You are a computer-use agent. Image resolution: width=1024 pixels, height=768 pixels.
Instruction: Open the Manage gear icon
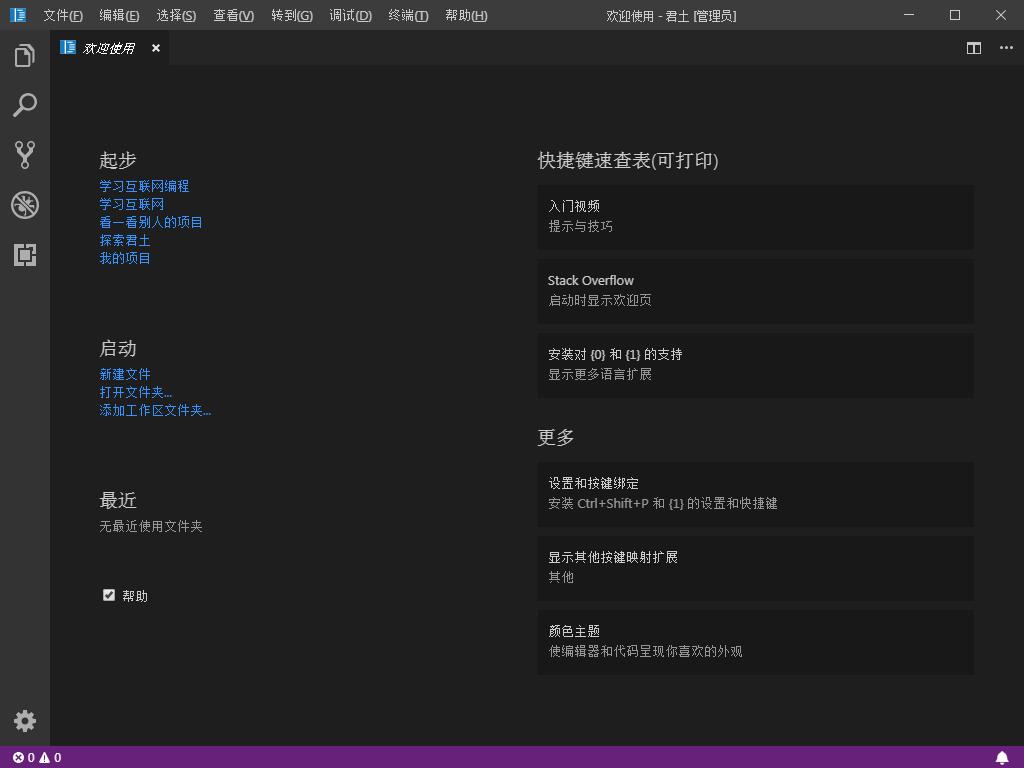(25, 721)
